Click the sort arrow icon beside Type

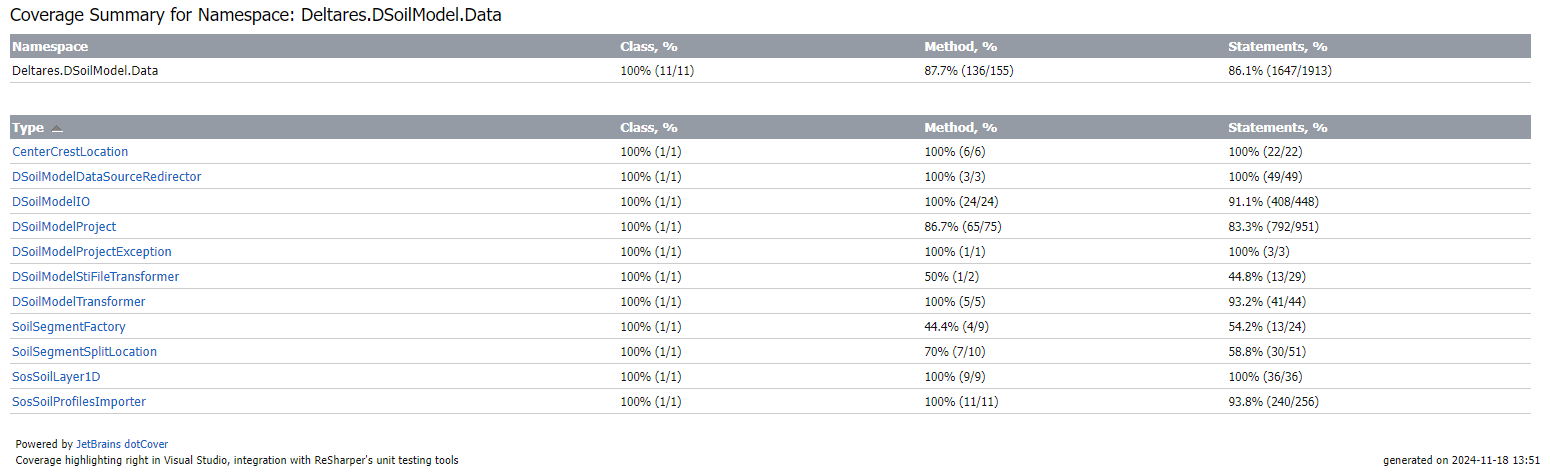(57, 129)
